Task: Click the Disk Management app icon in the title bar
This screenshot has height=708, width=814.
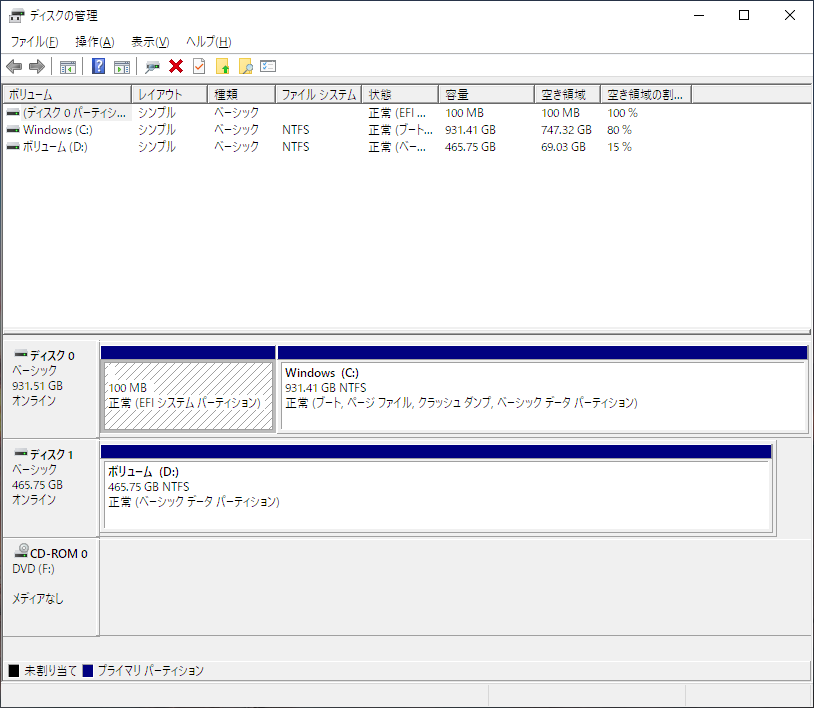Action: pyautogui.click(x=17, y=16)
